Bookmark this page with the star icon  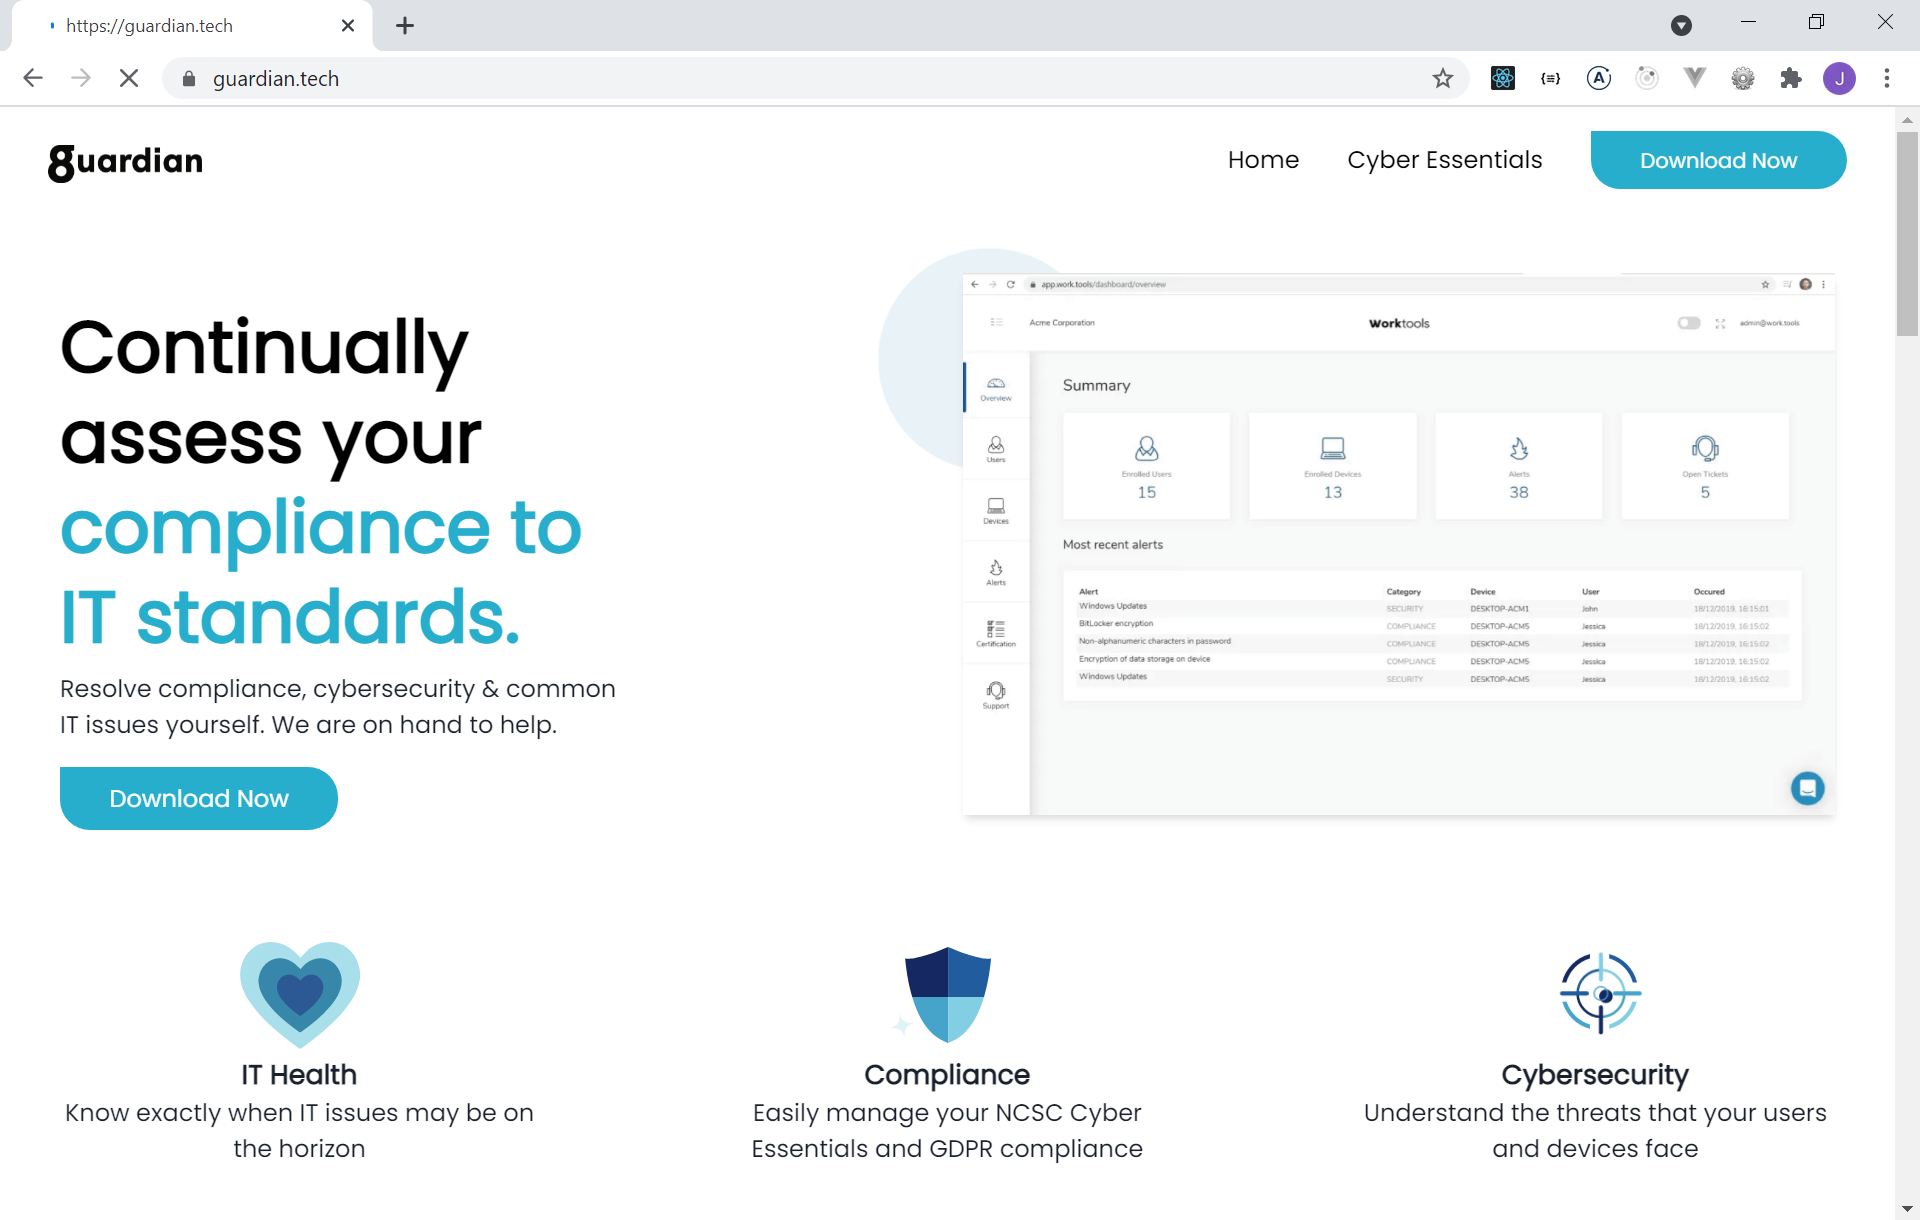[x=1442, y=78]
